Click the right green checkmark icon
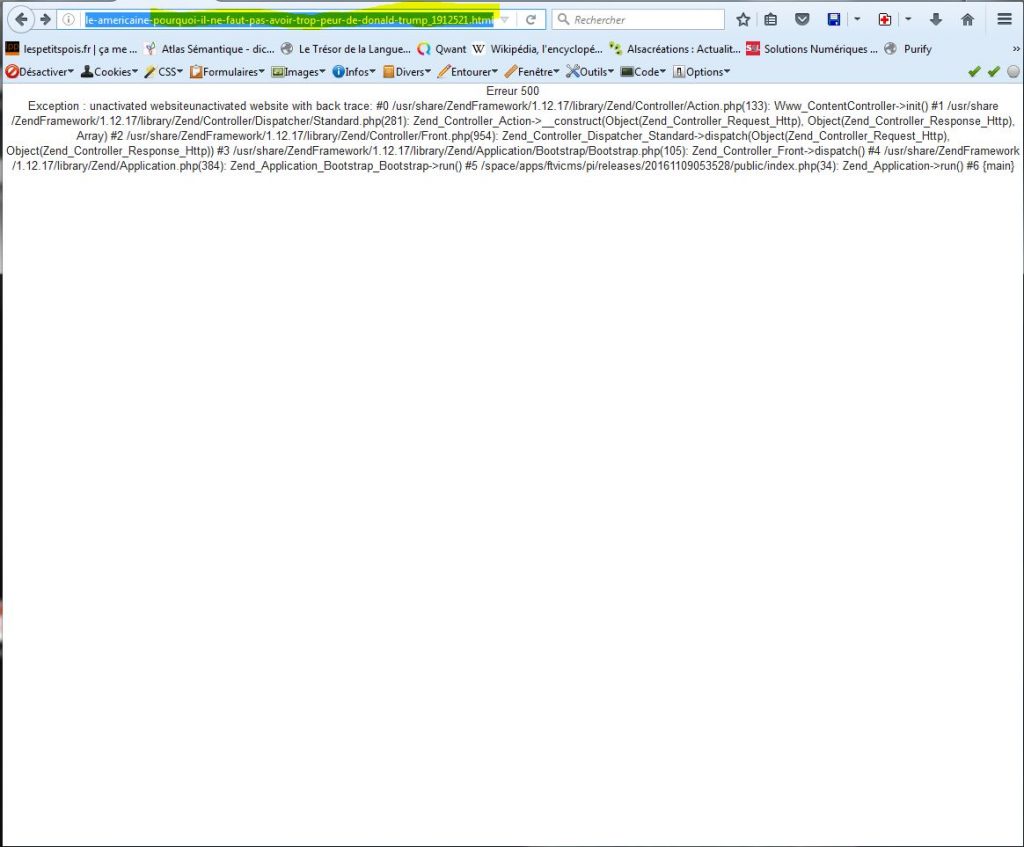Screen dimensions: 1024x847 [x=994, y=72]
